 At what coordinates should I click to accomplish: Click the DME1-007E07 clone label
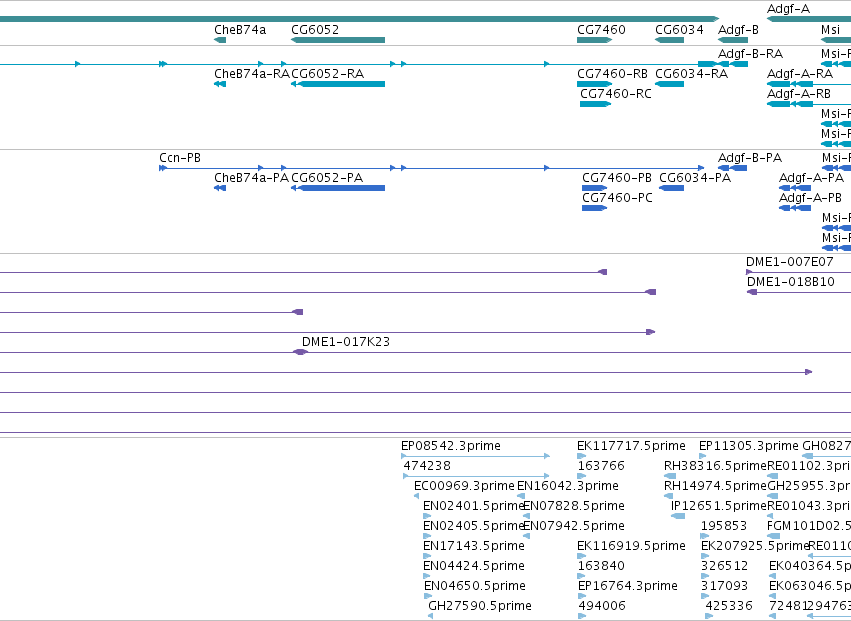(x=790, y=262)
